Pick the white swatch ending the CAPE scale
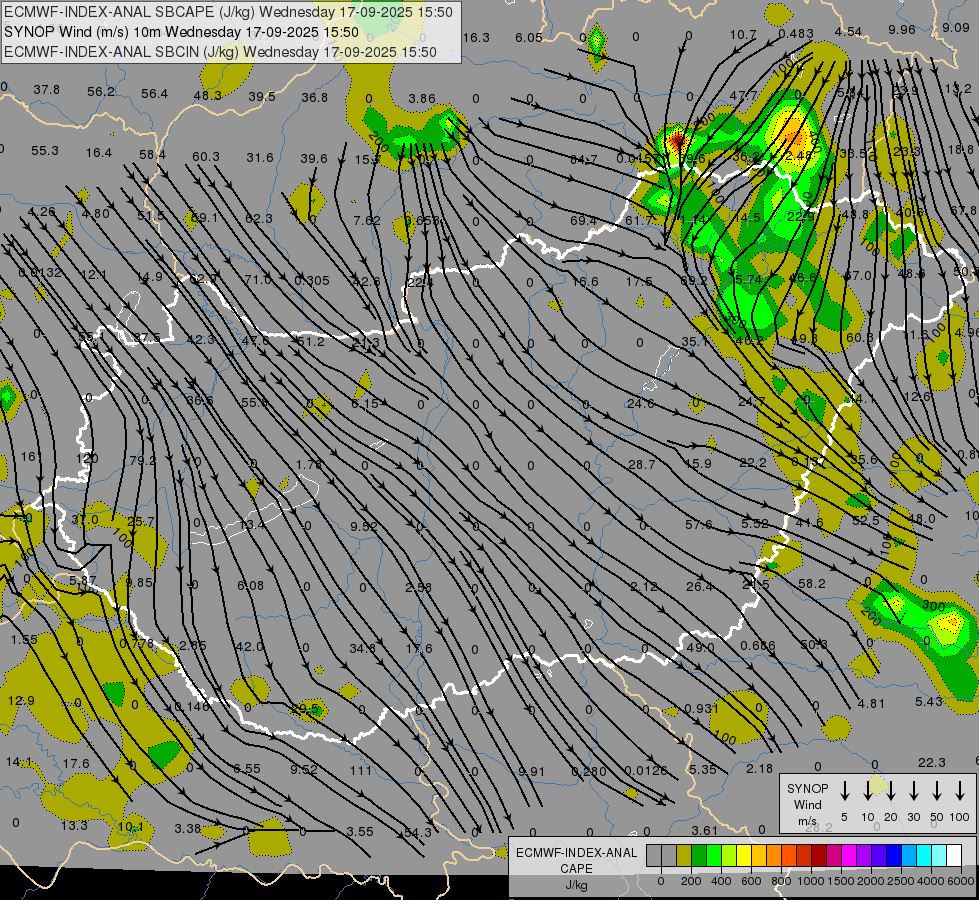Screen dimensions: 979x900 pos(954,855)
